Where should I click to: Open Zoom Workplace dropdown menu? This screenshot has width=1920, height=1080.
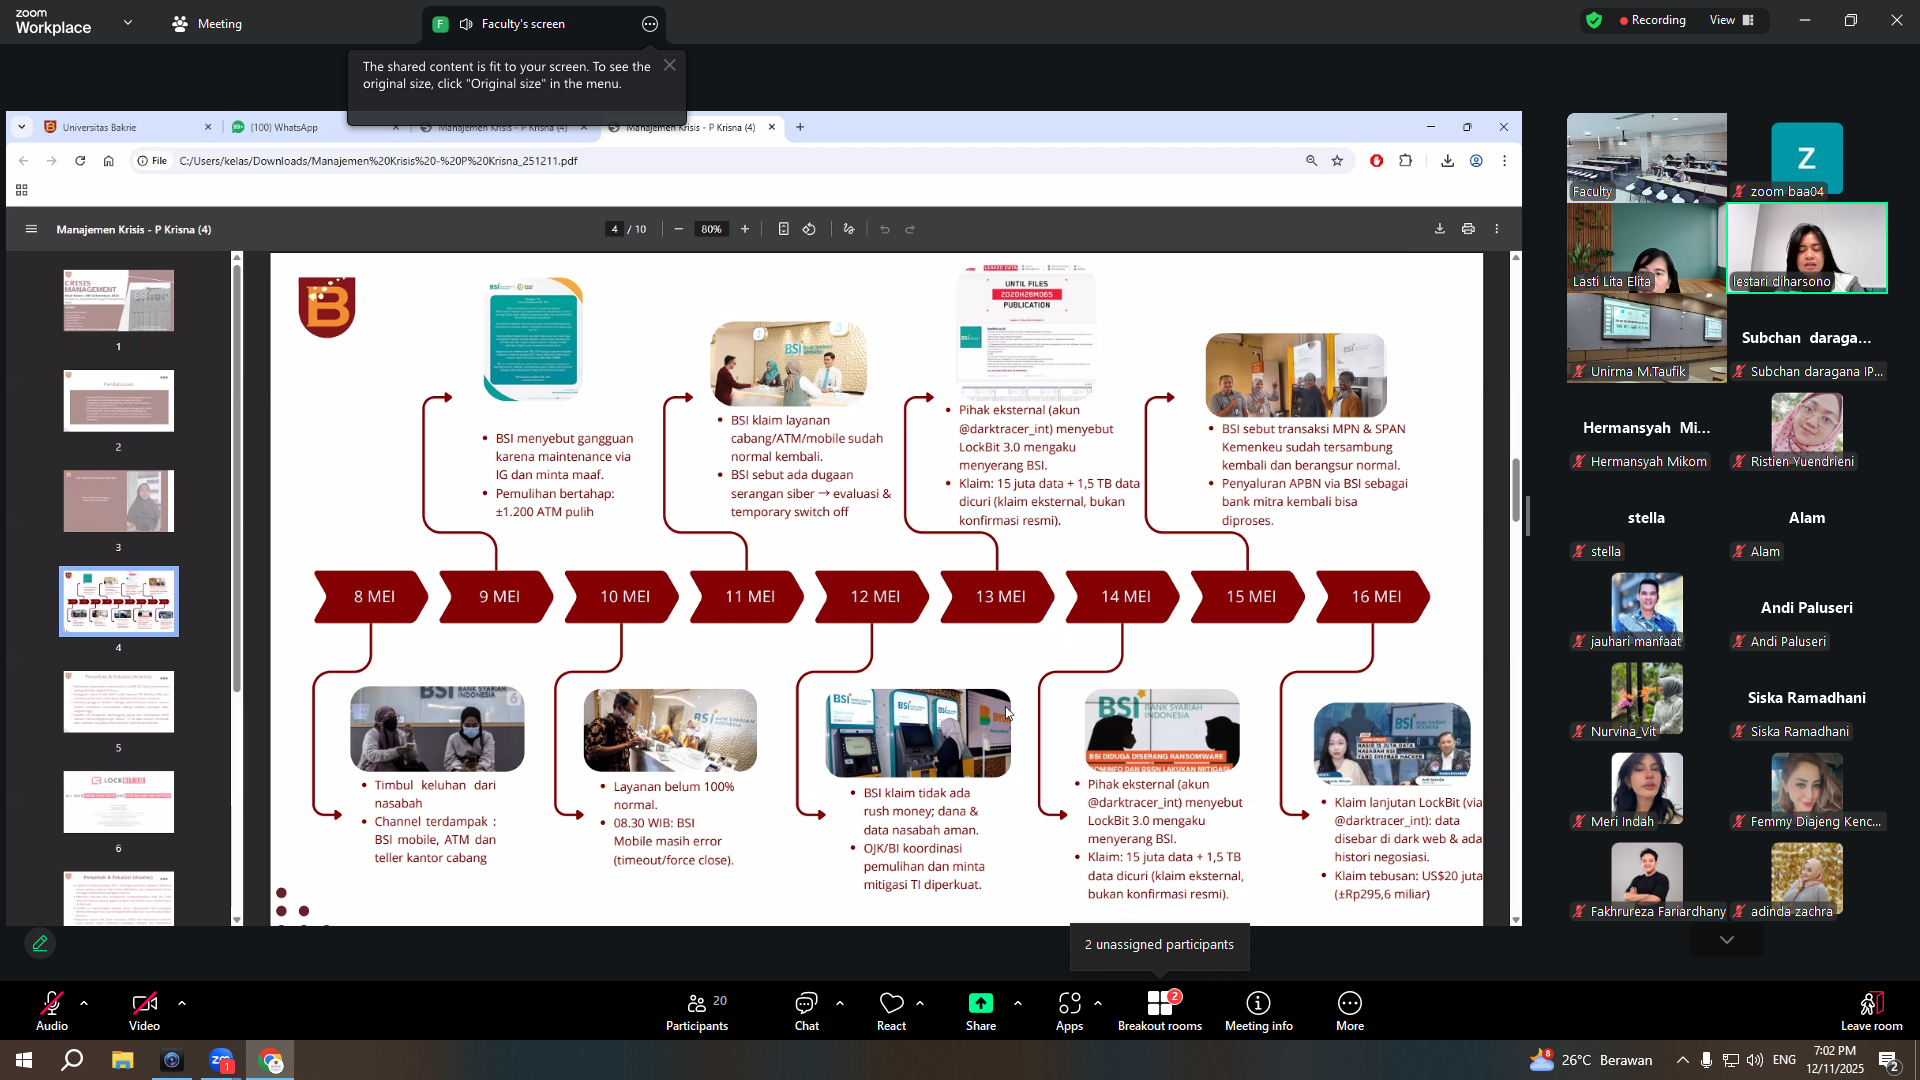[127, 22]
